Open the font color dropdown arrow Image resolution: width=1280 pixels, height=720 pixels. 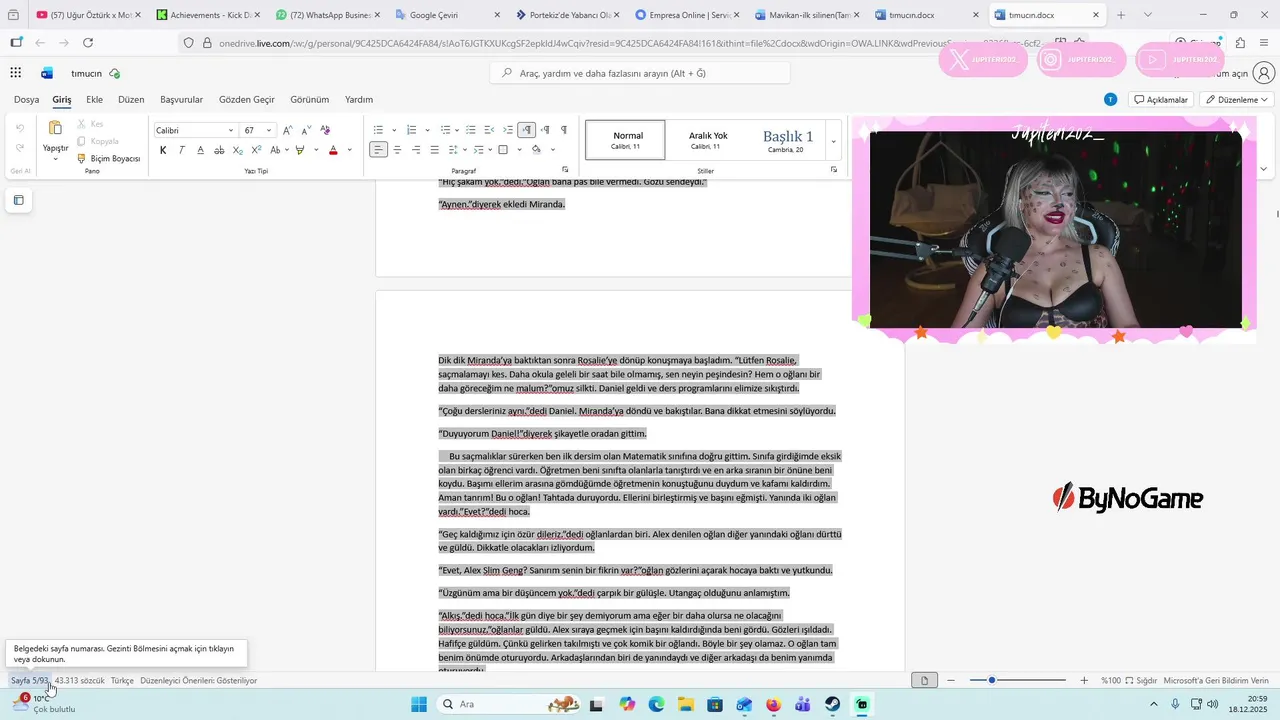[349, 150]
